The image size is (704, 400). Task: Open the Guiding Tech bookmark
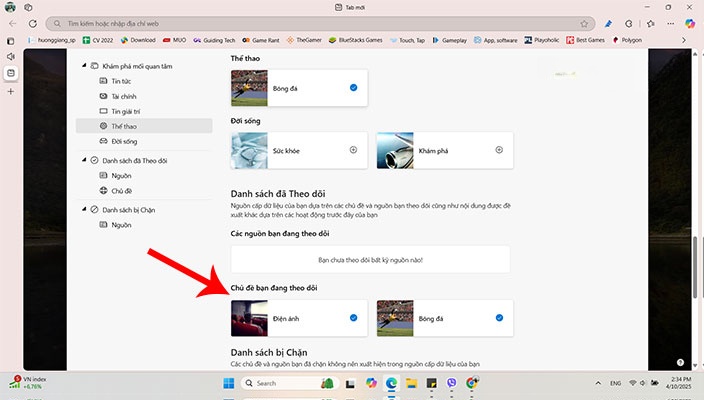[x=214, y=40]
